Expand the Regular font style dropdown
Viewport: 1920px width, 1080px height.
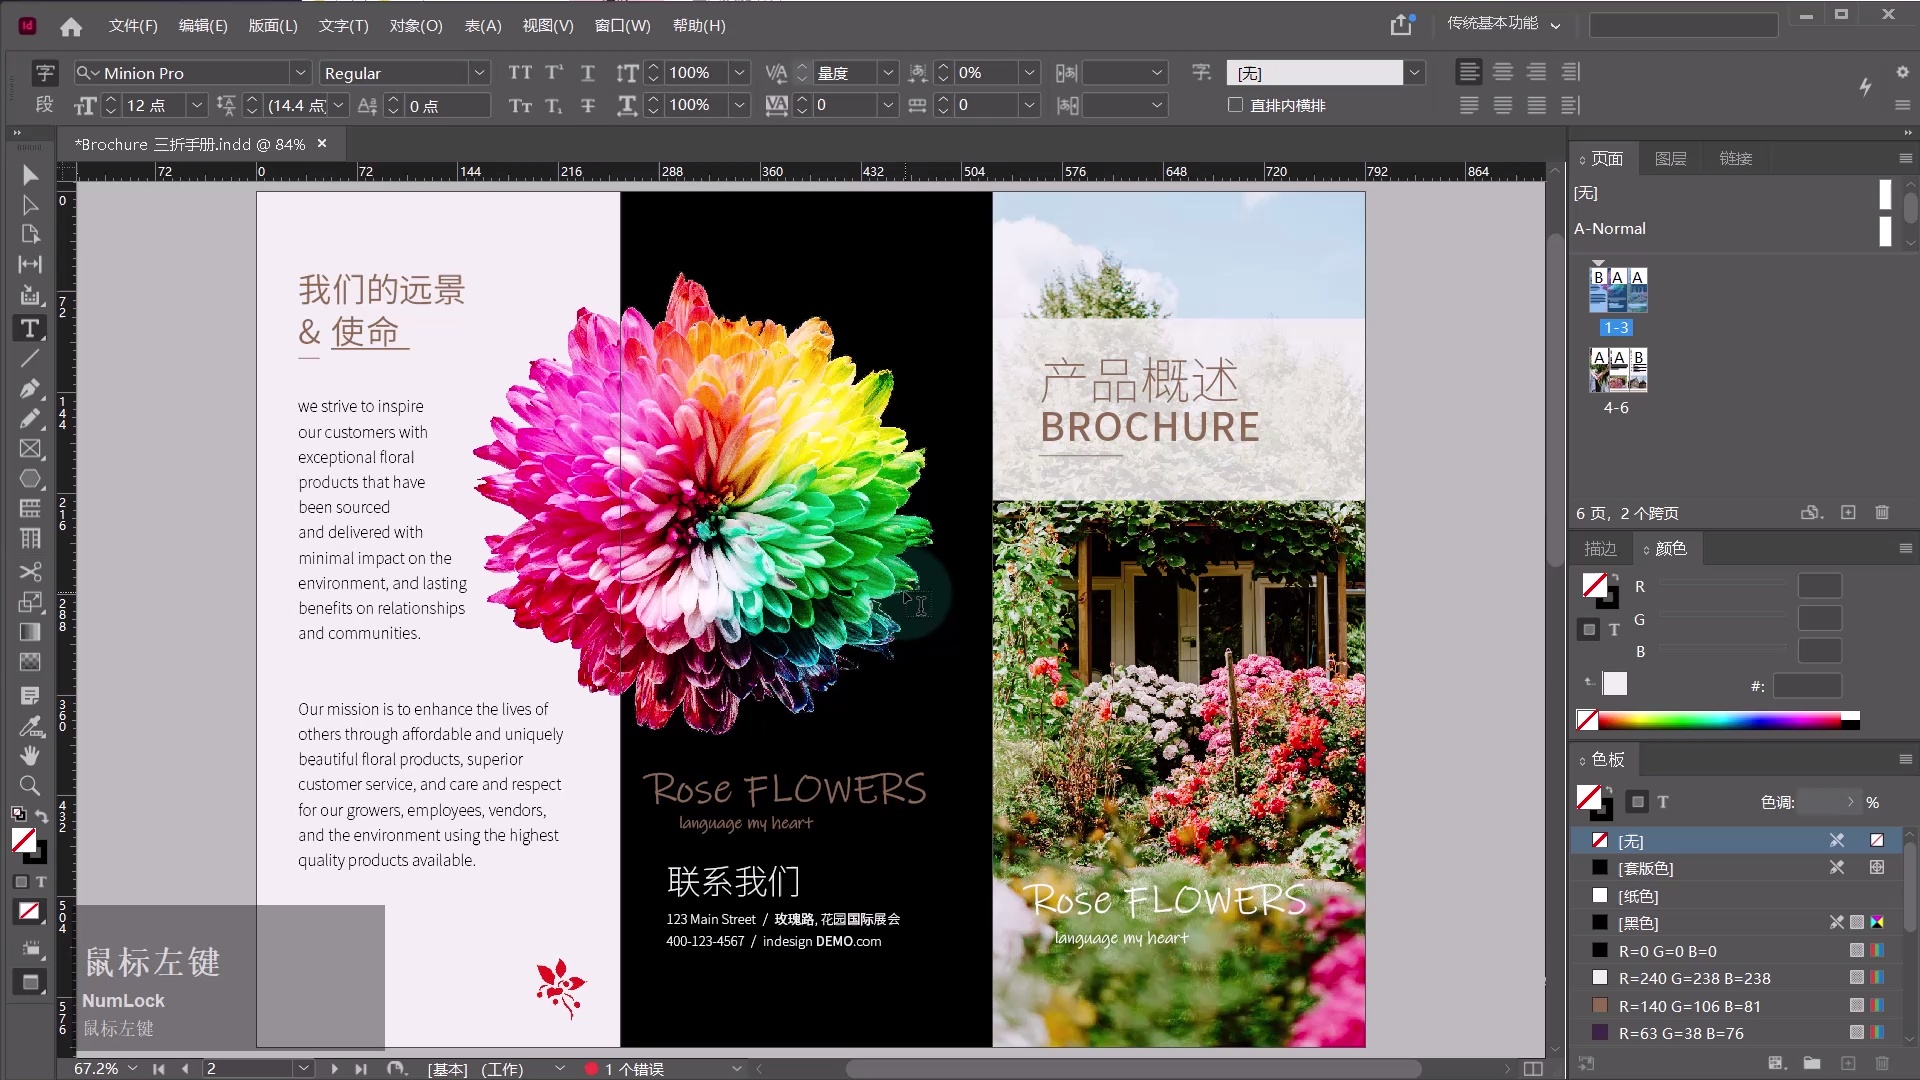point(479,73)
